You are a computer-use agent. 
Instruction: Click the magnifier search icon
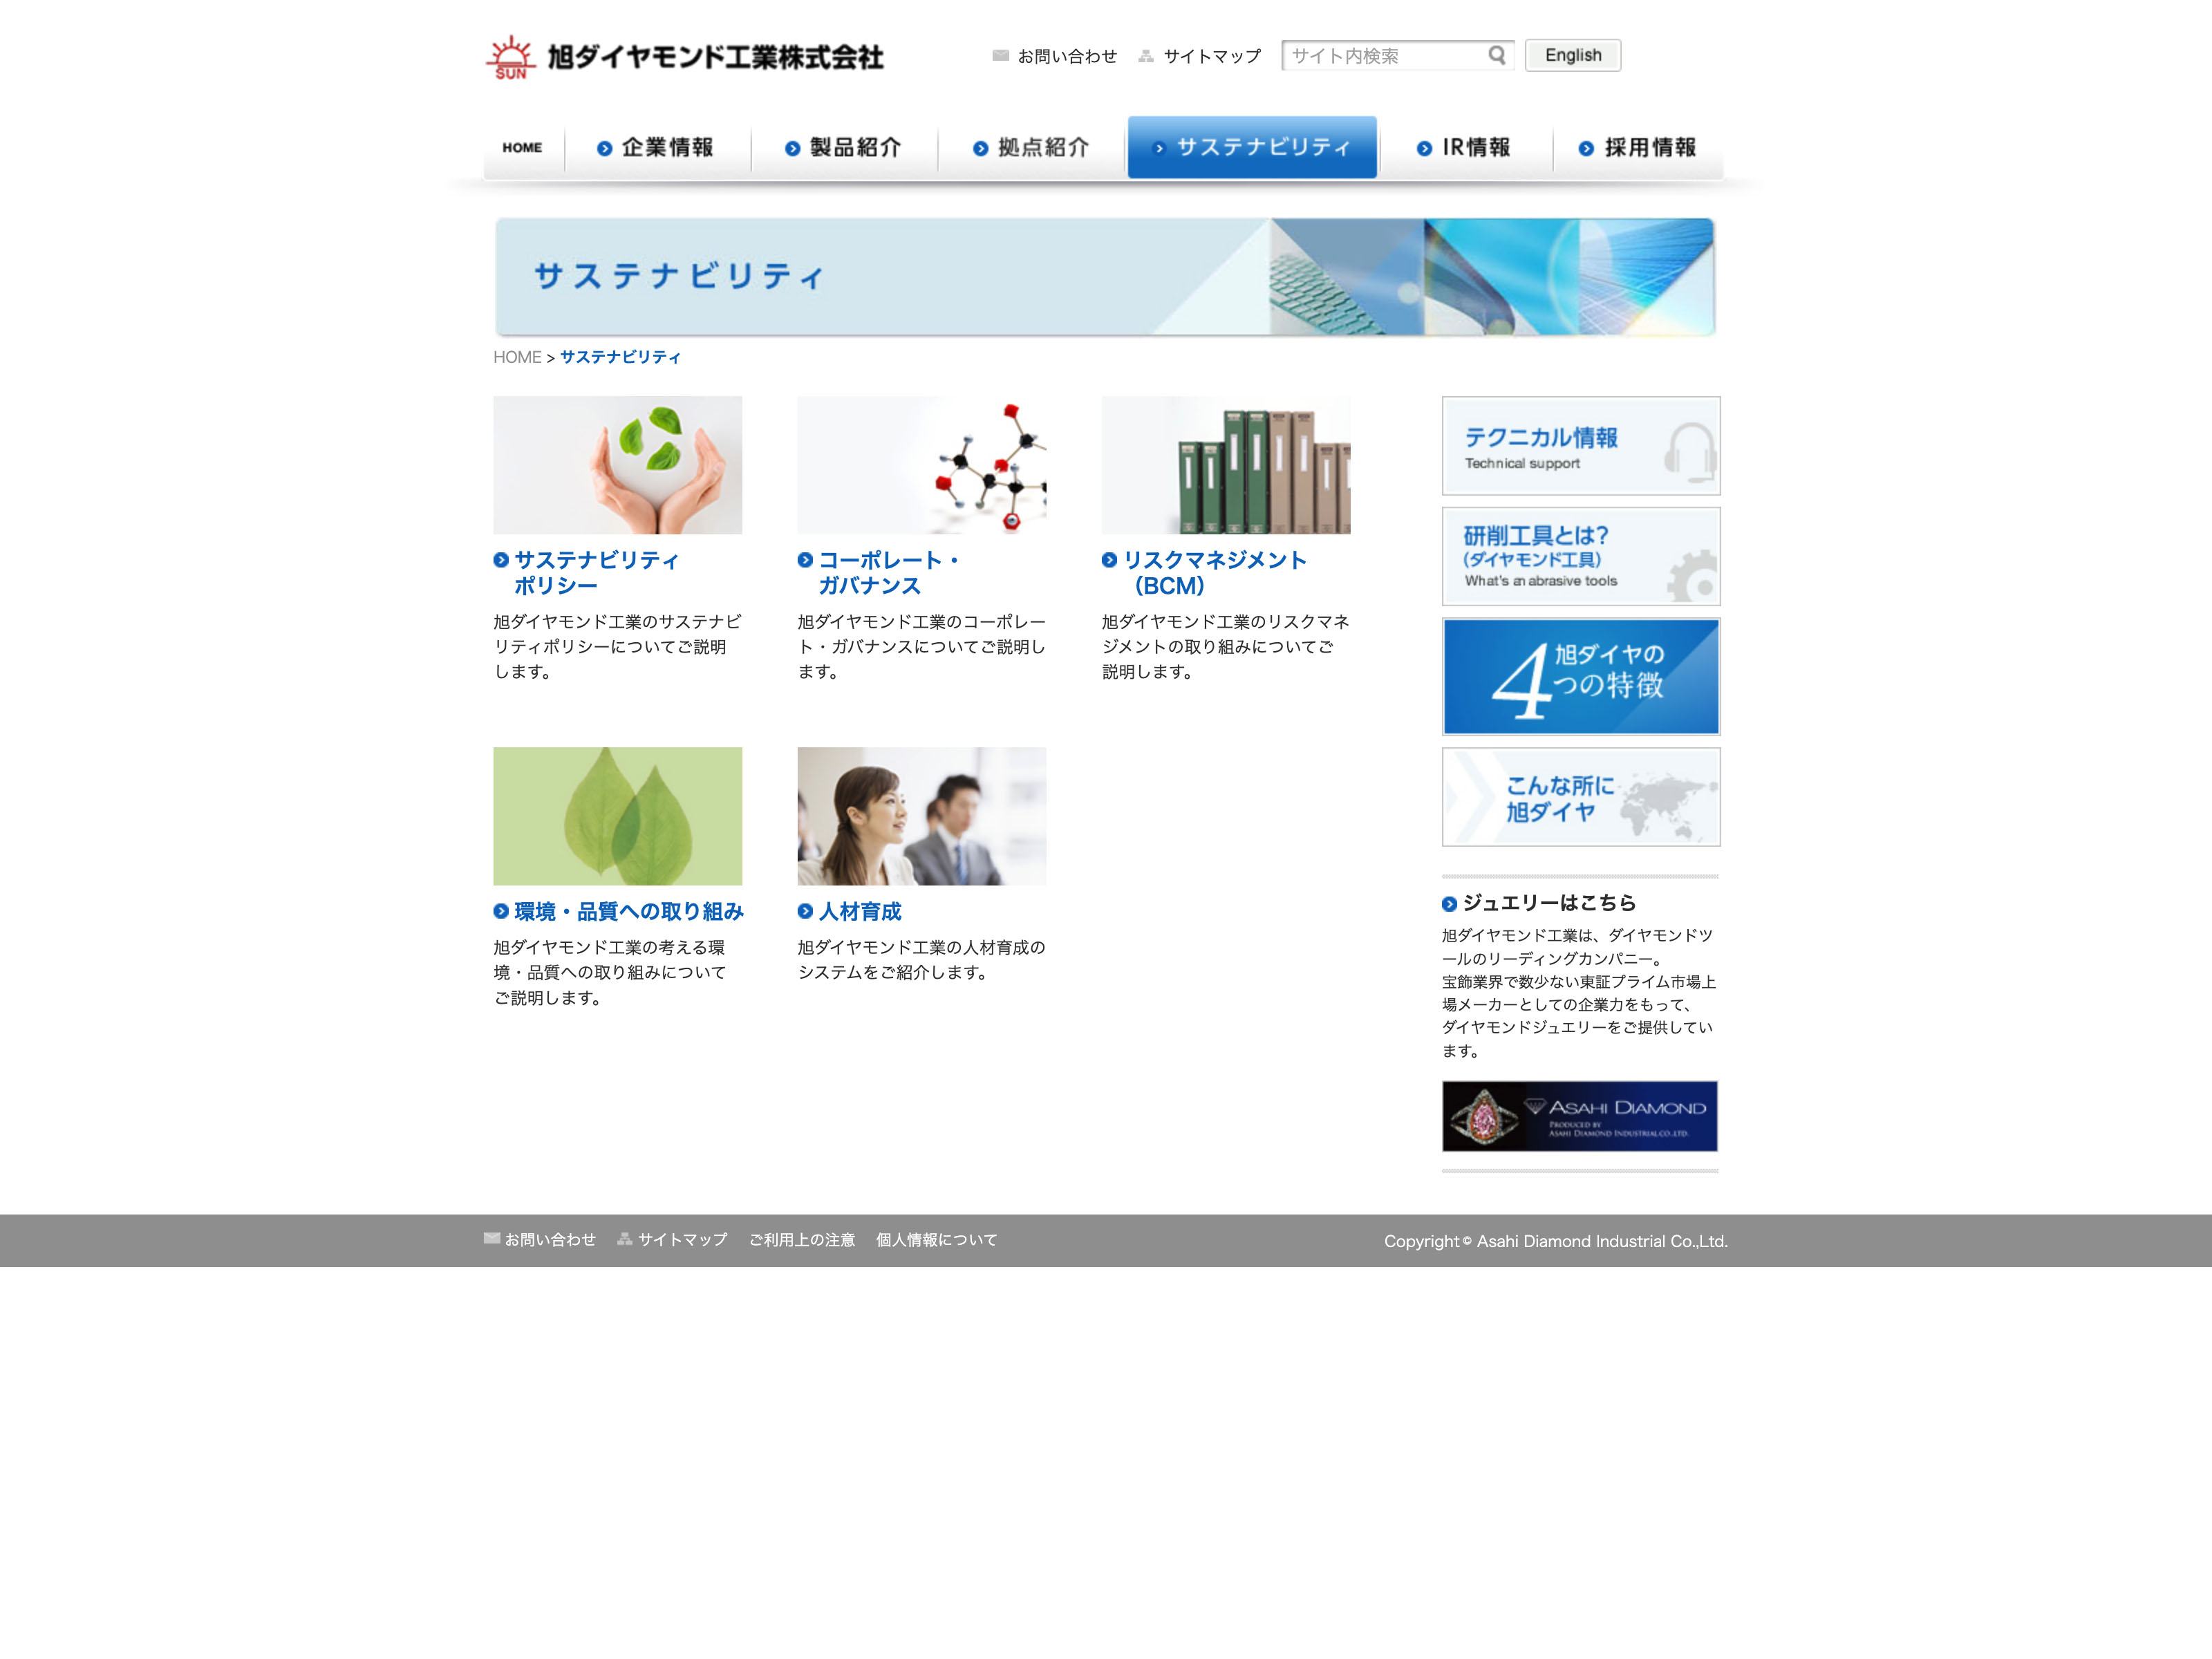click(x=1496, y=55)
